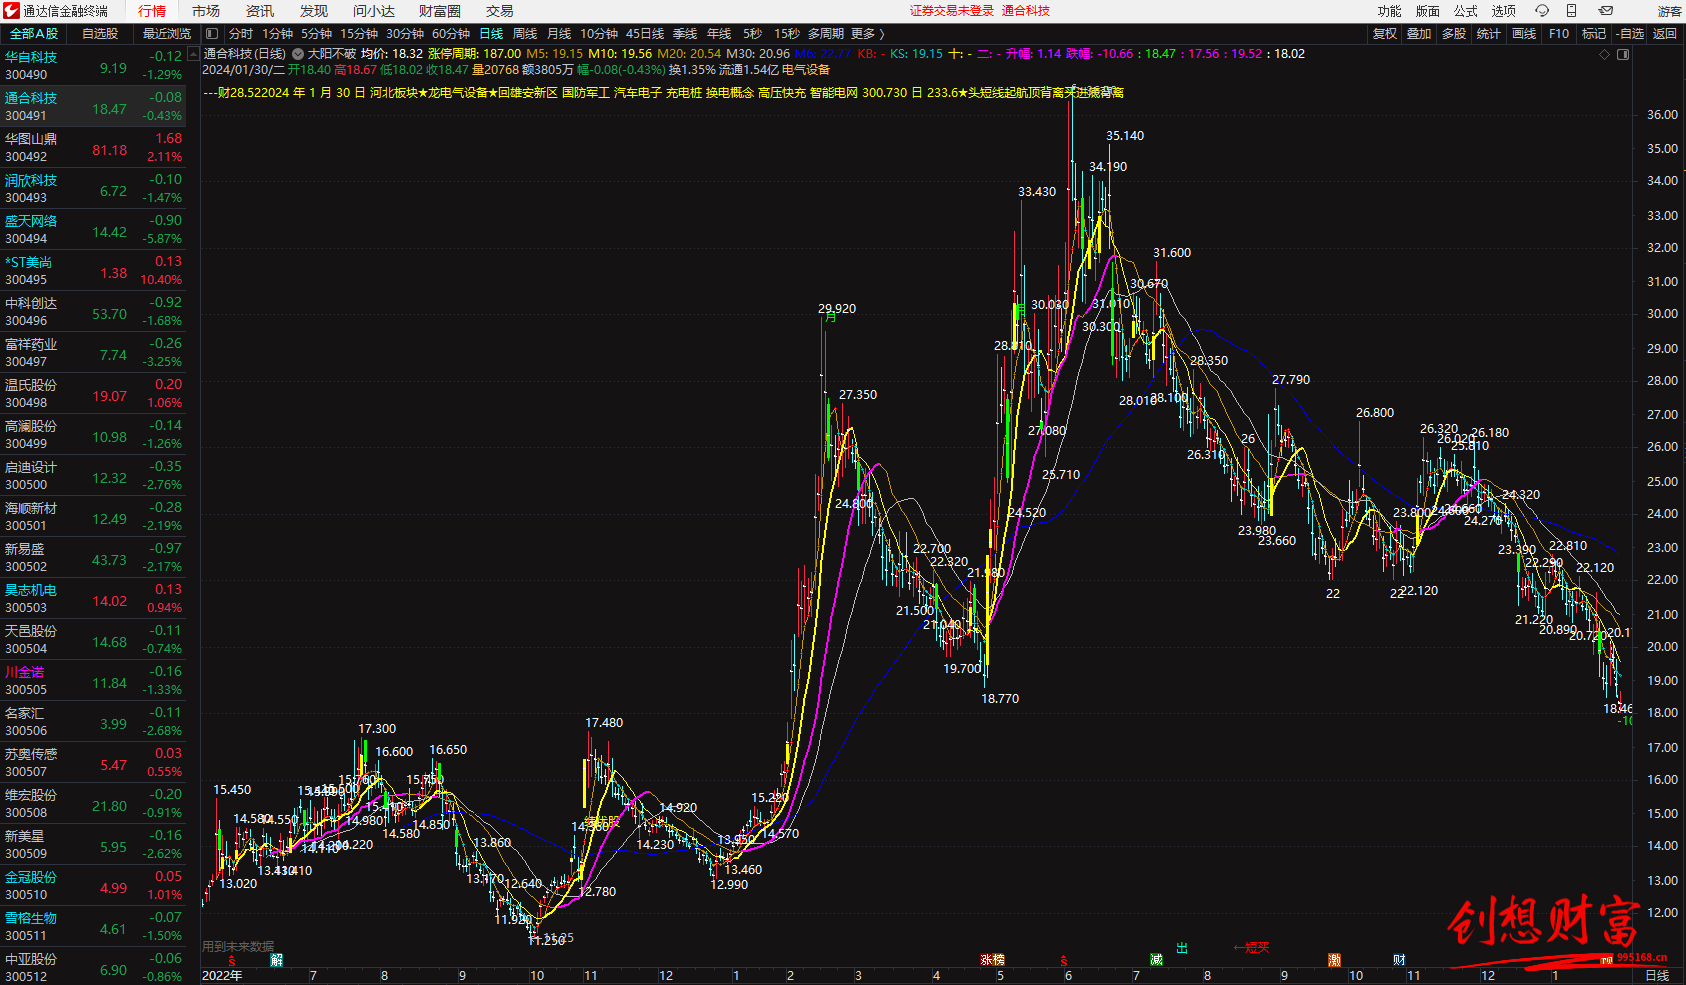Select stock 金冠股份 300510 in list

(93, 886)
